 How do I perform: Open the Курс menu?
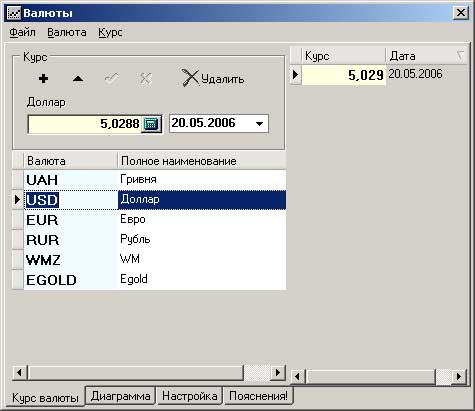(110, 33)
